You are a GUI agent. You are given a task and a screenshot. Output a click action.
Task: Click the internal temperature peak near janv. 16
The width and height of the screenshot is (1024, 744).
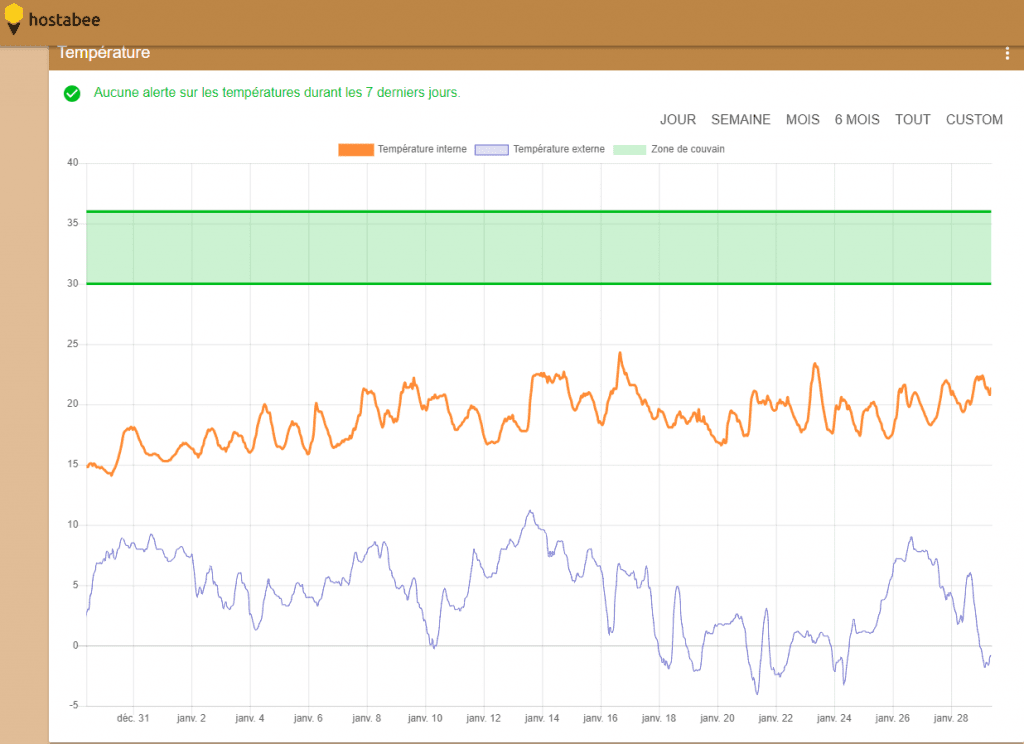coord(620,354)
